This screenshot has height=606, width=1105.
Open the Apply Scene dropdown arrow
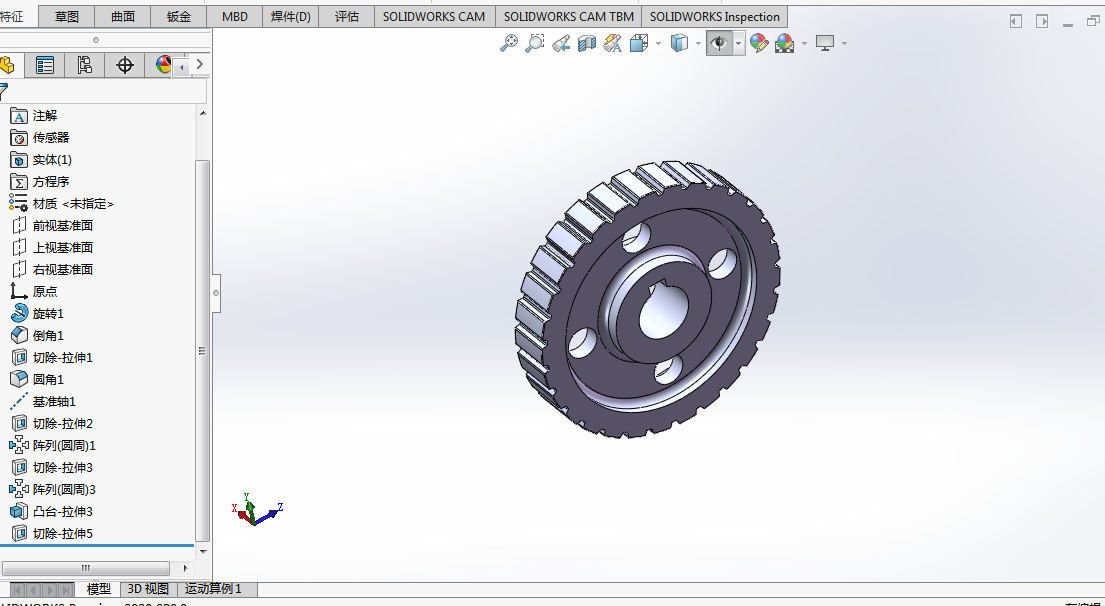point(804,44)
